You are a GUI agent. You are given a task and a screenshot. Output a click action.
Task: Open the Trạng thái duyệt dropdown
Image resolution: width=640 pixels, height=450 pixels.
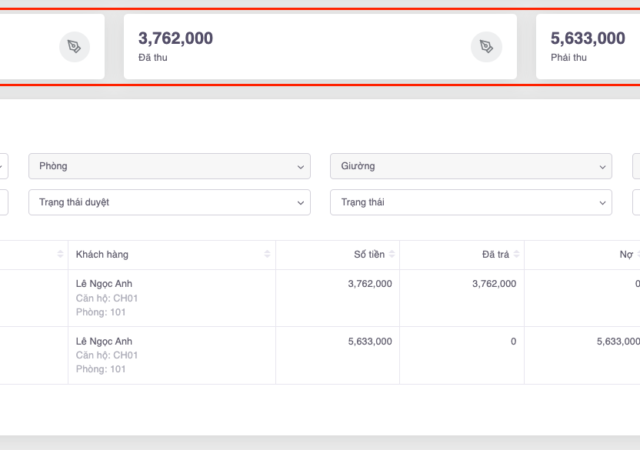pyautogui.click(x=170, y=202)
